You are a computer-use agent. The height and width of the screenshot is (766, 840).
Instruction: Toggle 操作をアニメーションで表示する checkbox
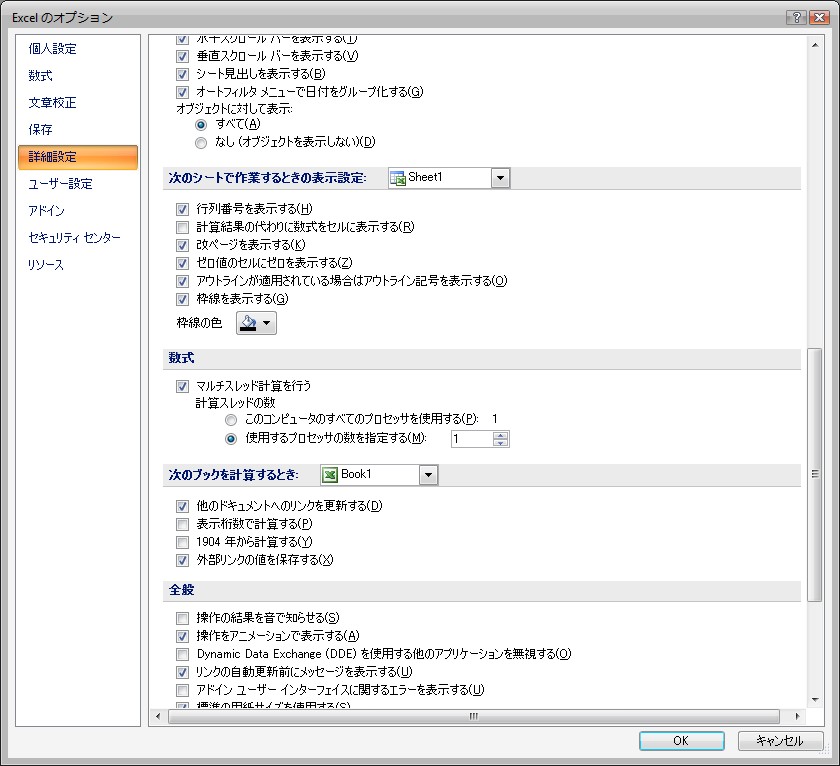tap(182, 636)
